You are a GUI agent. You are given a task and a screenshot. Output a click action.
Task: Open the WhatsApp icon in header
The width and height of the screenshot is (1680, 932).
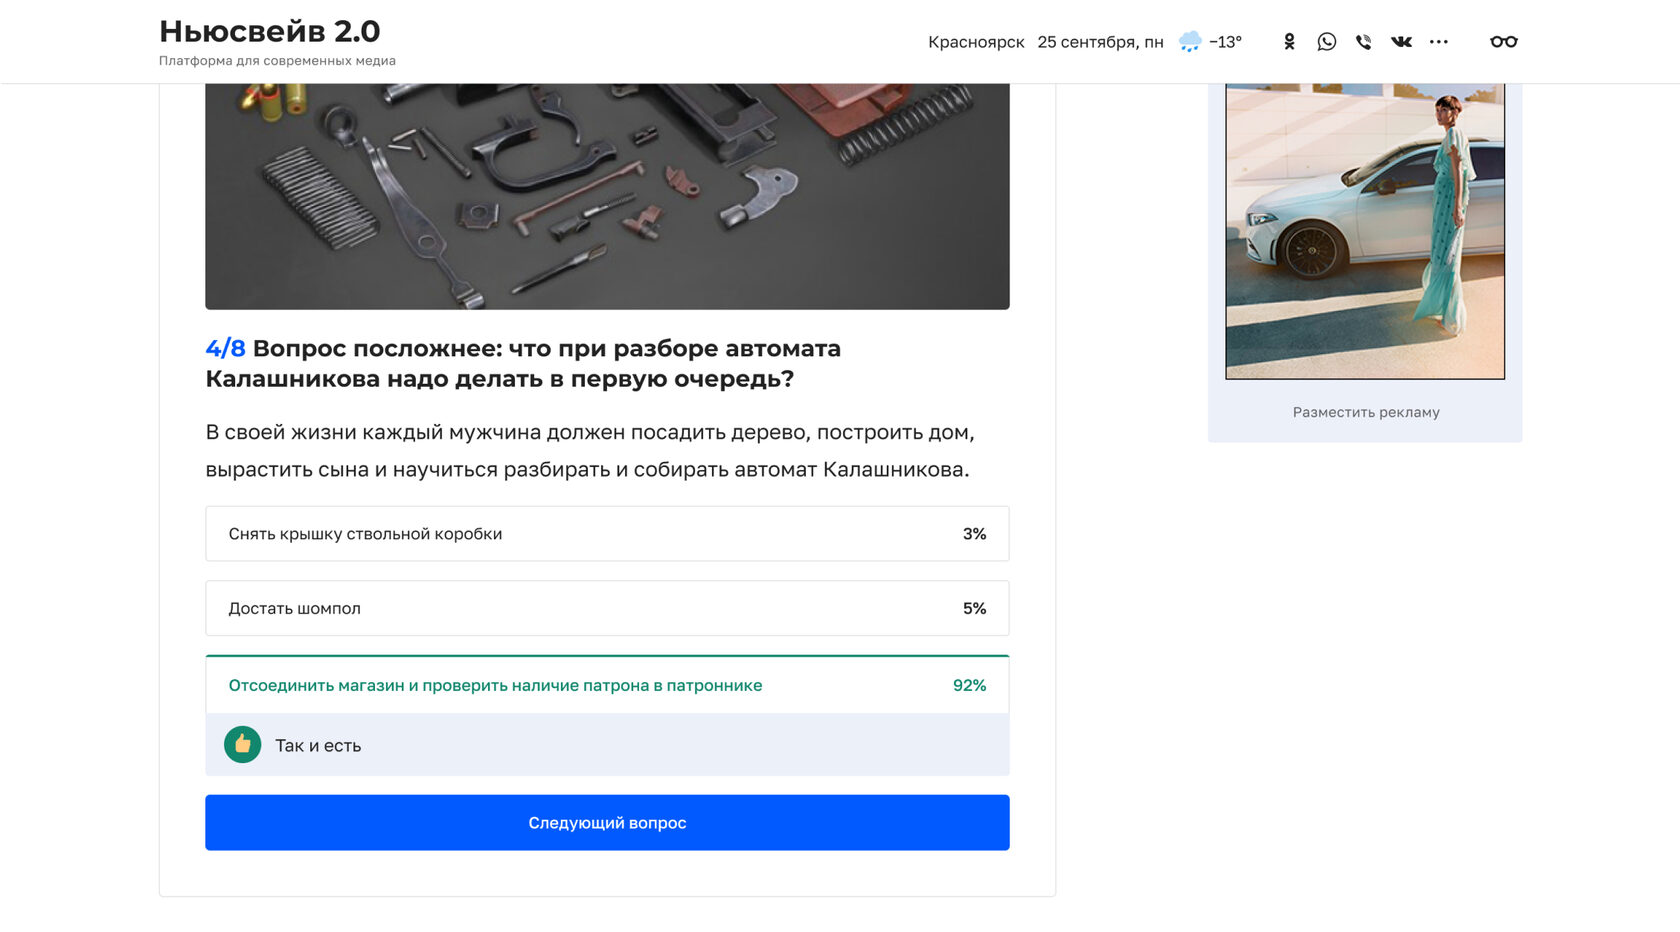pos(1326,41)
